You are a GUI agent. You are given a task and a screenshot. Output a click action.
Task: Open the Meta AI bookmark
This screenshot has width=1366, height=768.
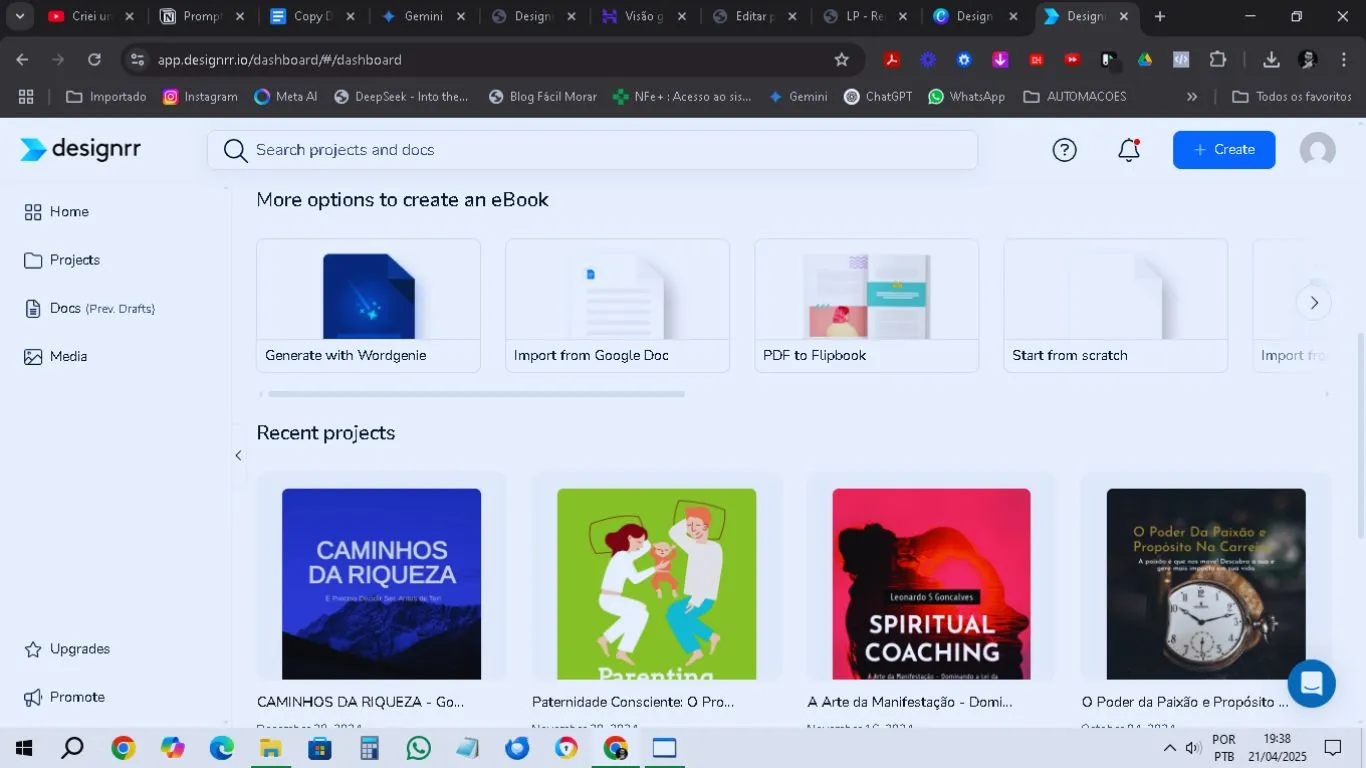click(286, 97)
